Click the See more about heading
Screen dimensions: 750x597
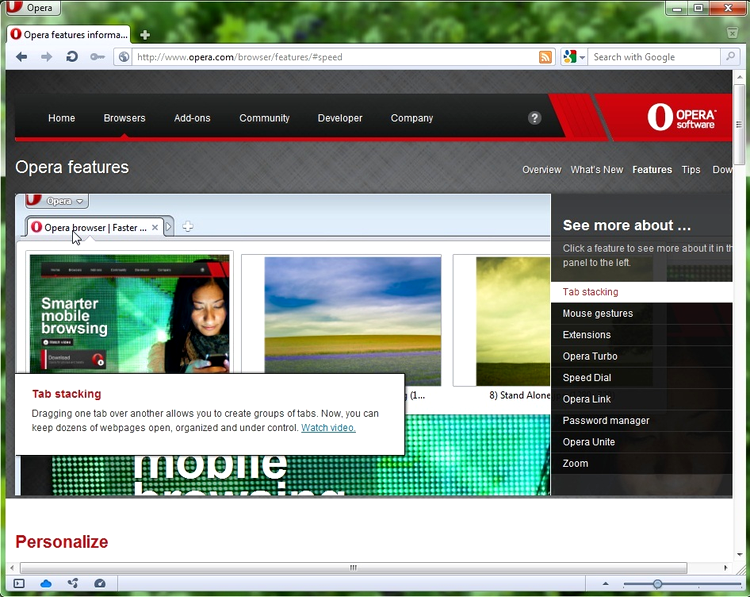click(627, 225)
